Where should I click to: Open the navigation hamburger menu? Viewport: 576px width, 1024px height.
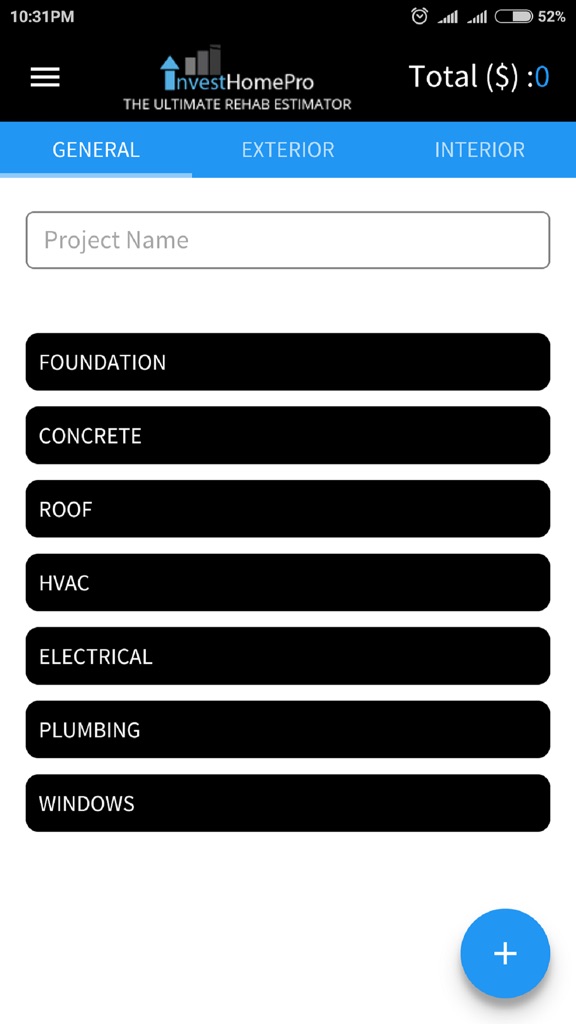click(45, 77)
